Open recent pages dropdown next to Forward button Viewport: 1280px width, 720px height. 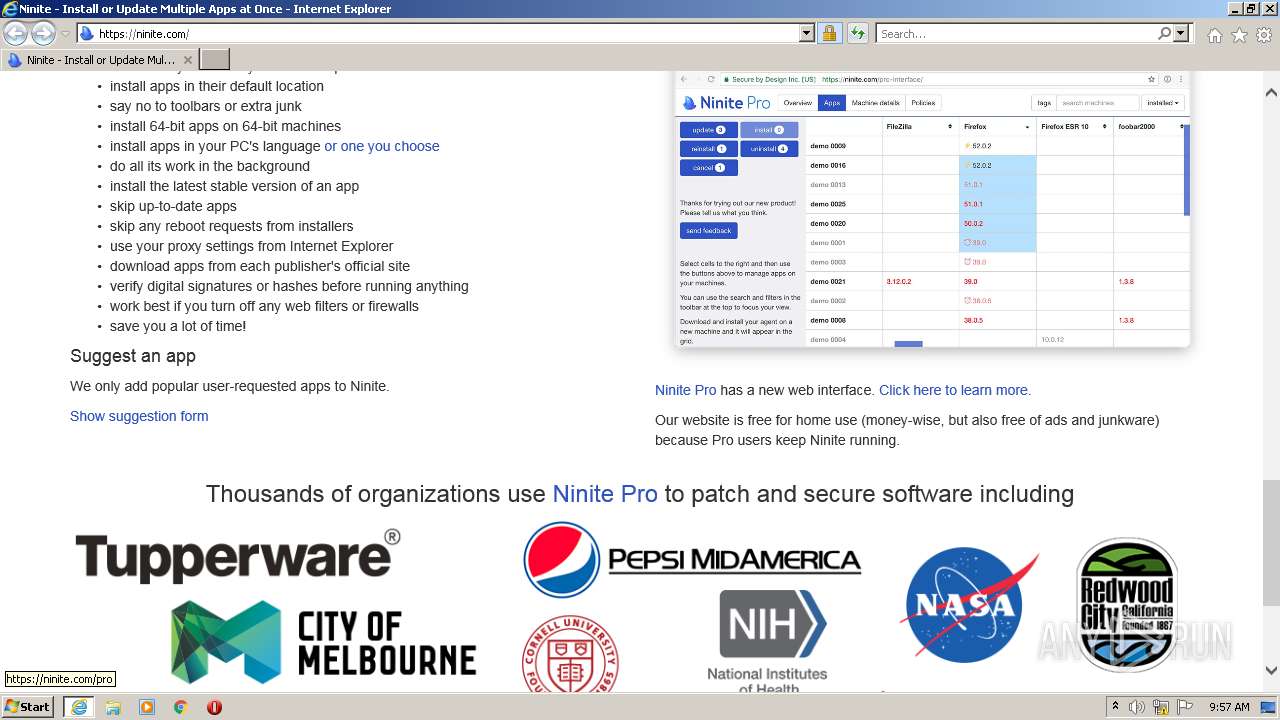point(65,34)
